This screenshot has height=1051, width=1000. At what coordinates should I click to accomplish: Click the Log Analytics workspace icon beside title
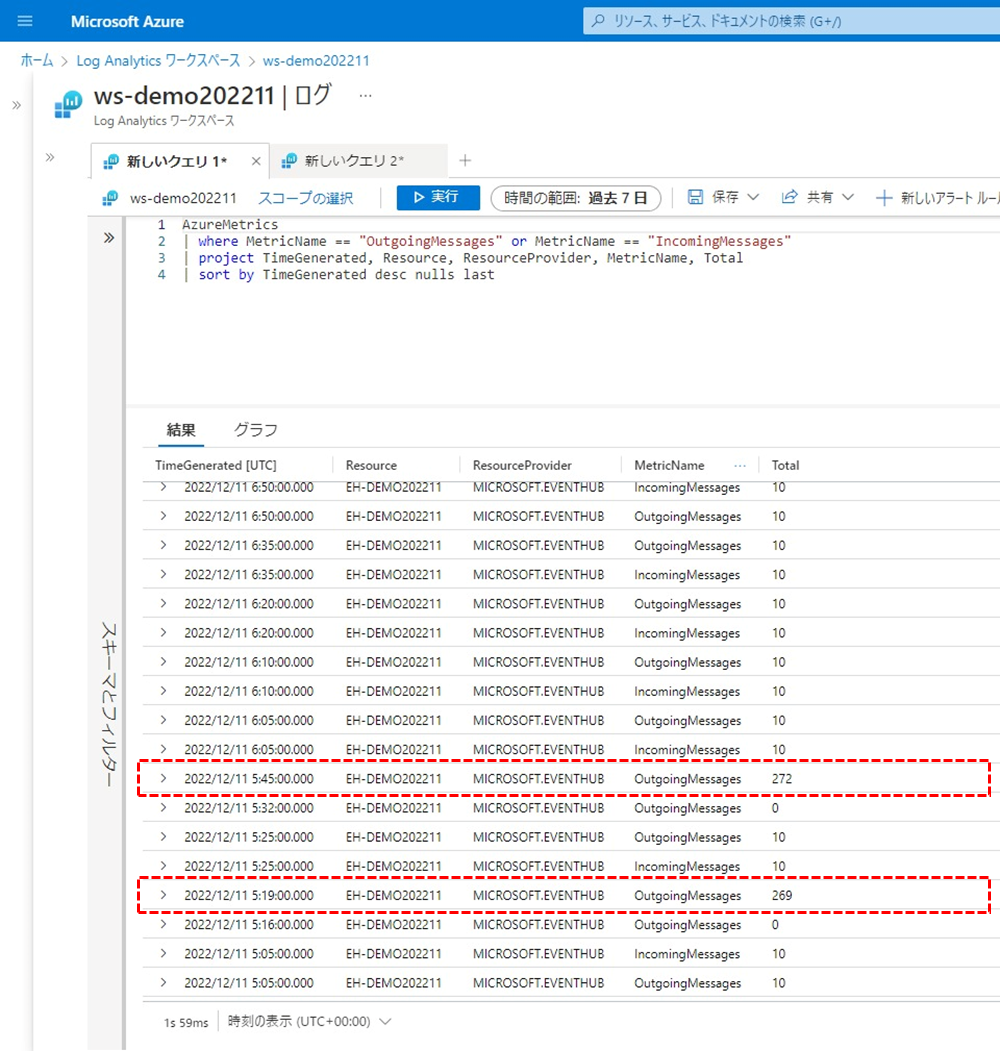(68, 105)
